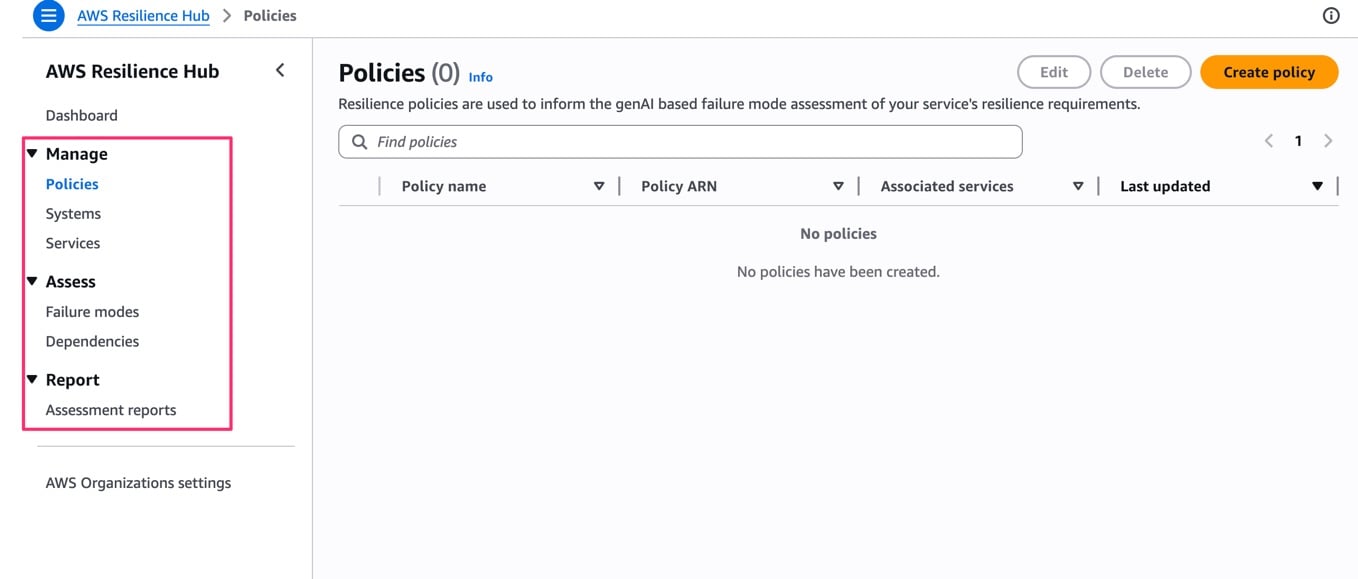Open Failure modes in the sidebar

coord(92,312)
